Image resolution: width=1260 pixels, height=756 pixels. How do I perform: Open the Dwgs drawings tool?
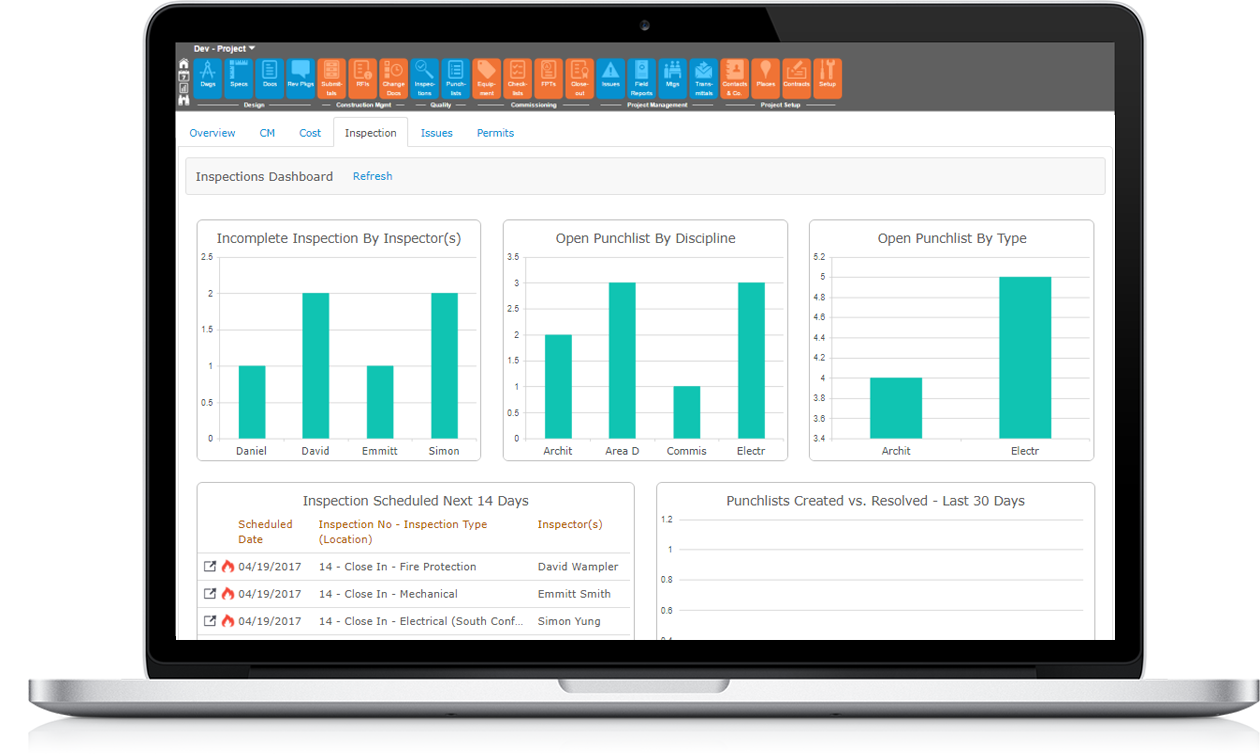pos(208,77)
